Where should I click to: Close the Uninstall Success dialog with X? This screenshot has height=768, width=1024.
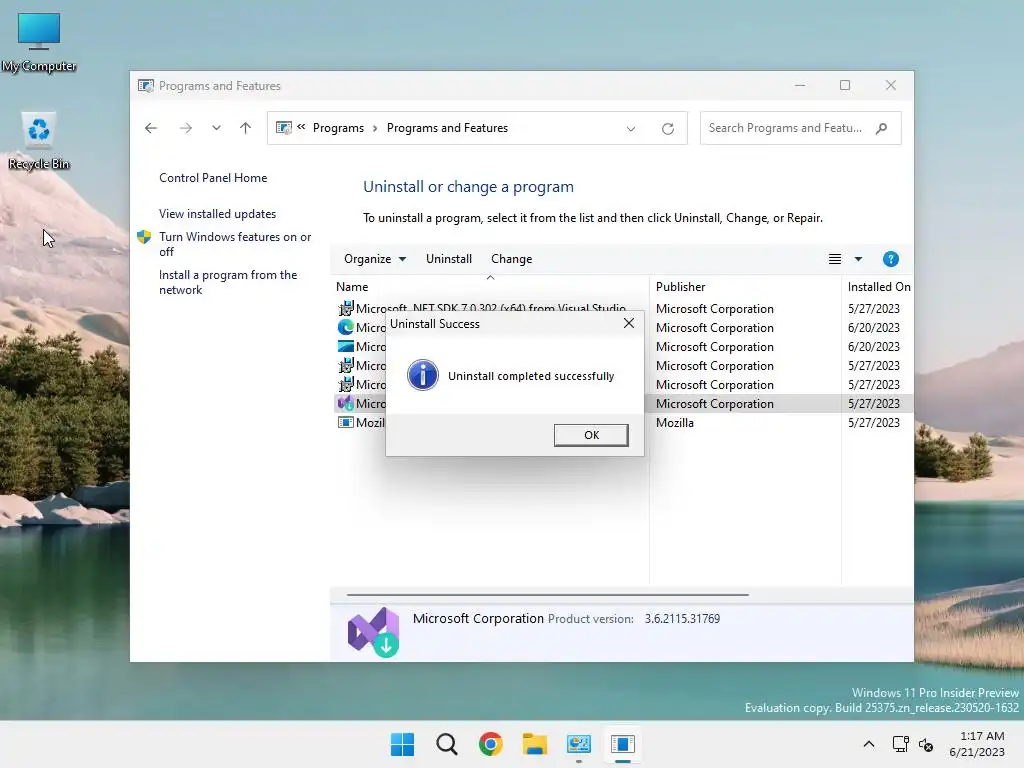pyautogui.click(x=629, y=323)
